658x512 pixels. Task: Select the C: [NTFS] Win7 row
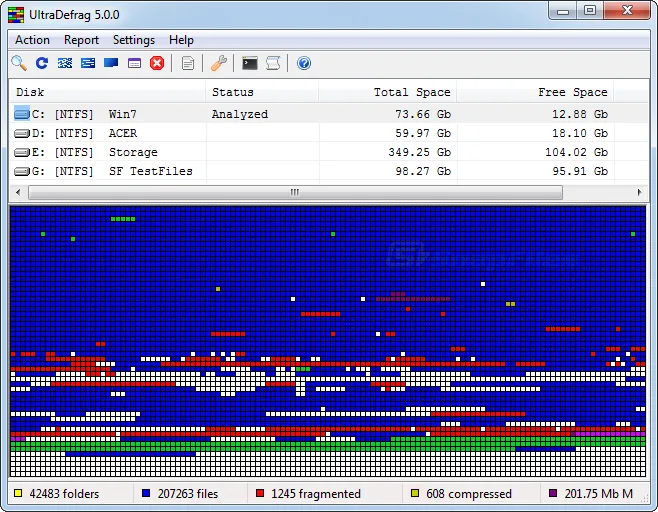click(x=329, y=114)
